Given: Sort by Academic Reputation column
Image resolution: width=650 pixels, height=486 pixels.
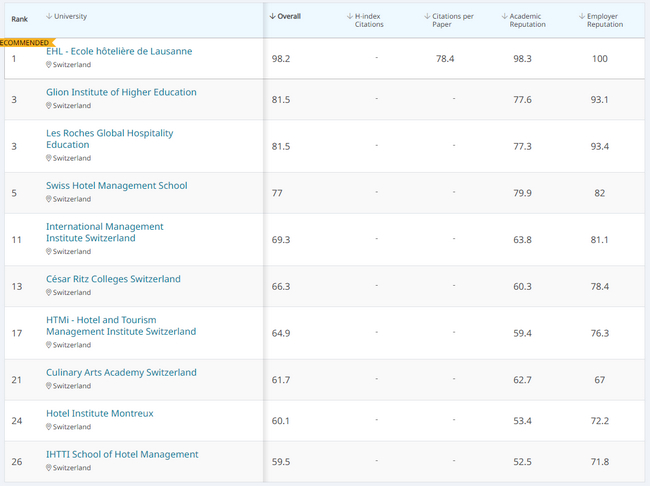Looking at the screenshot, I should coord(524,20).
